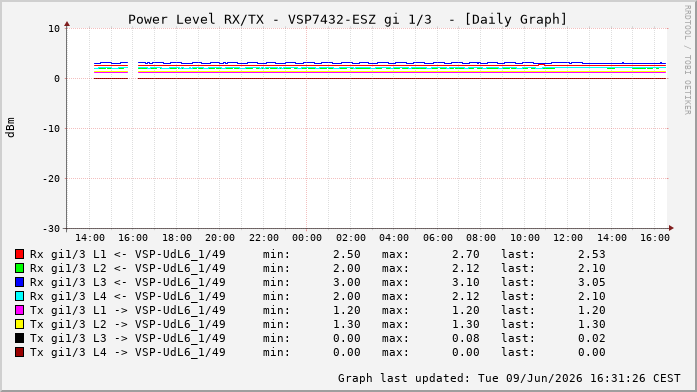Click the green Rx L2 legend swatch
Viewport: 697px width, 392px height.
[19, 268]
